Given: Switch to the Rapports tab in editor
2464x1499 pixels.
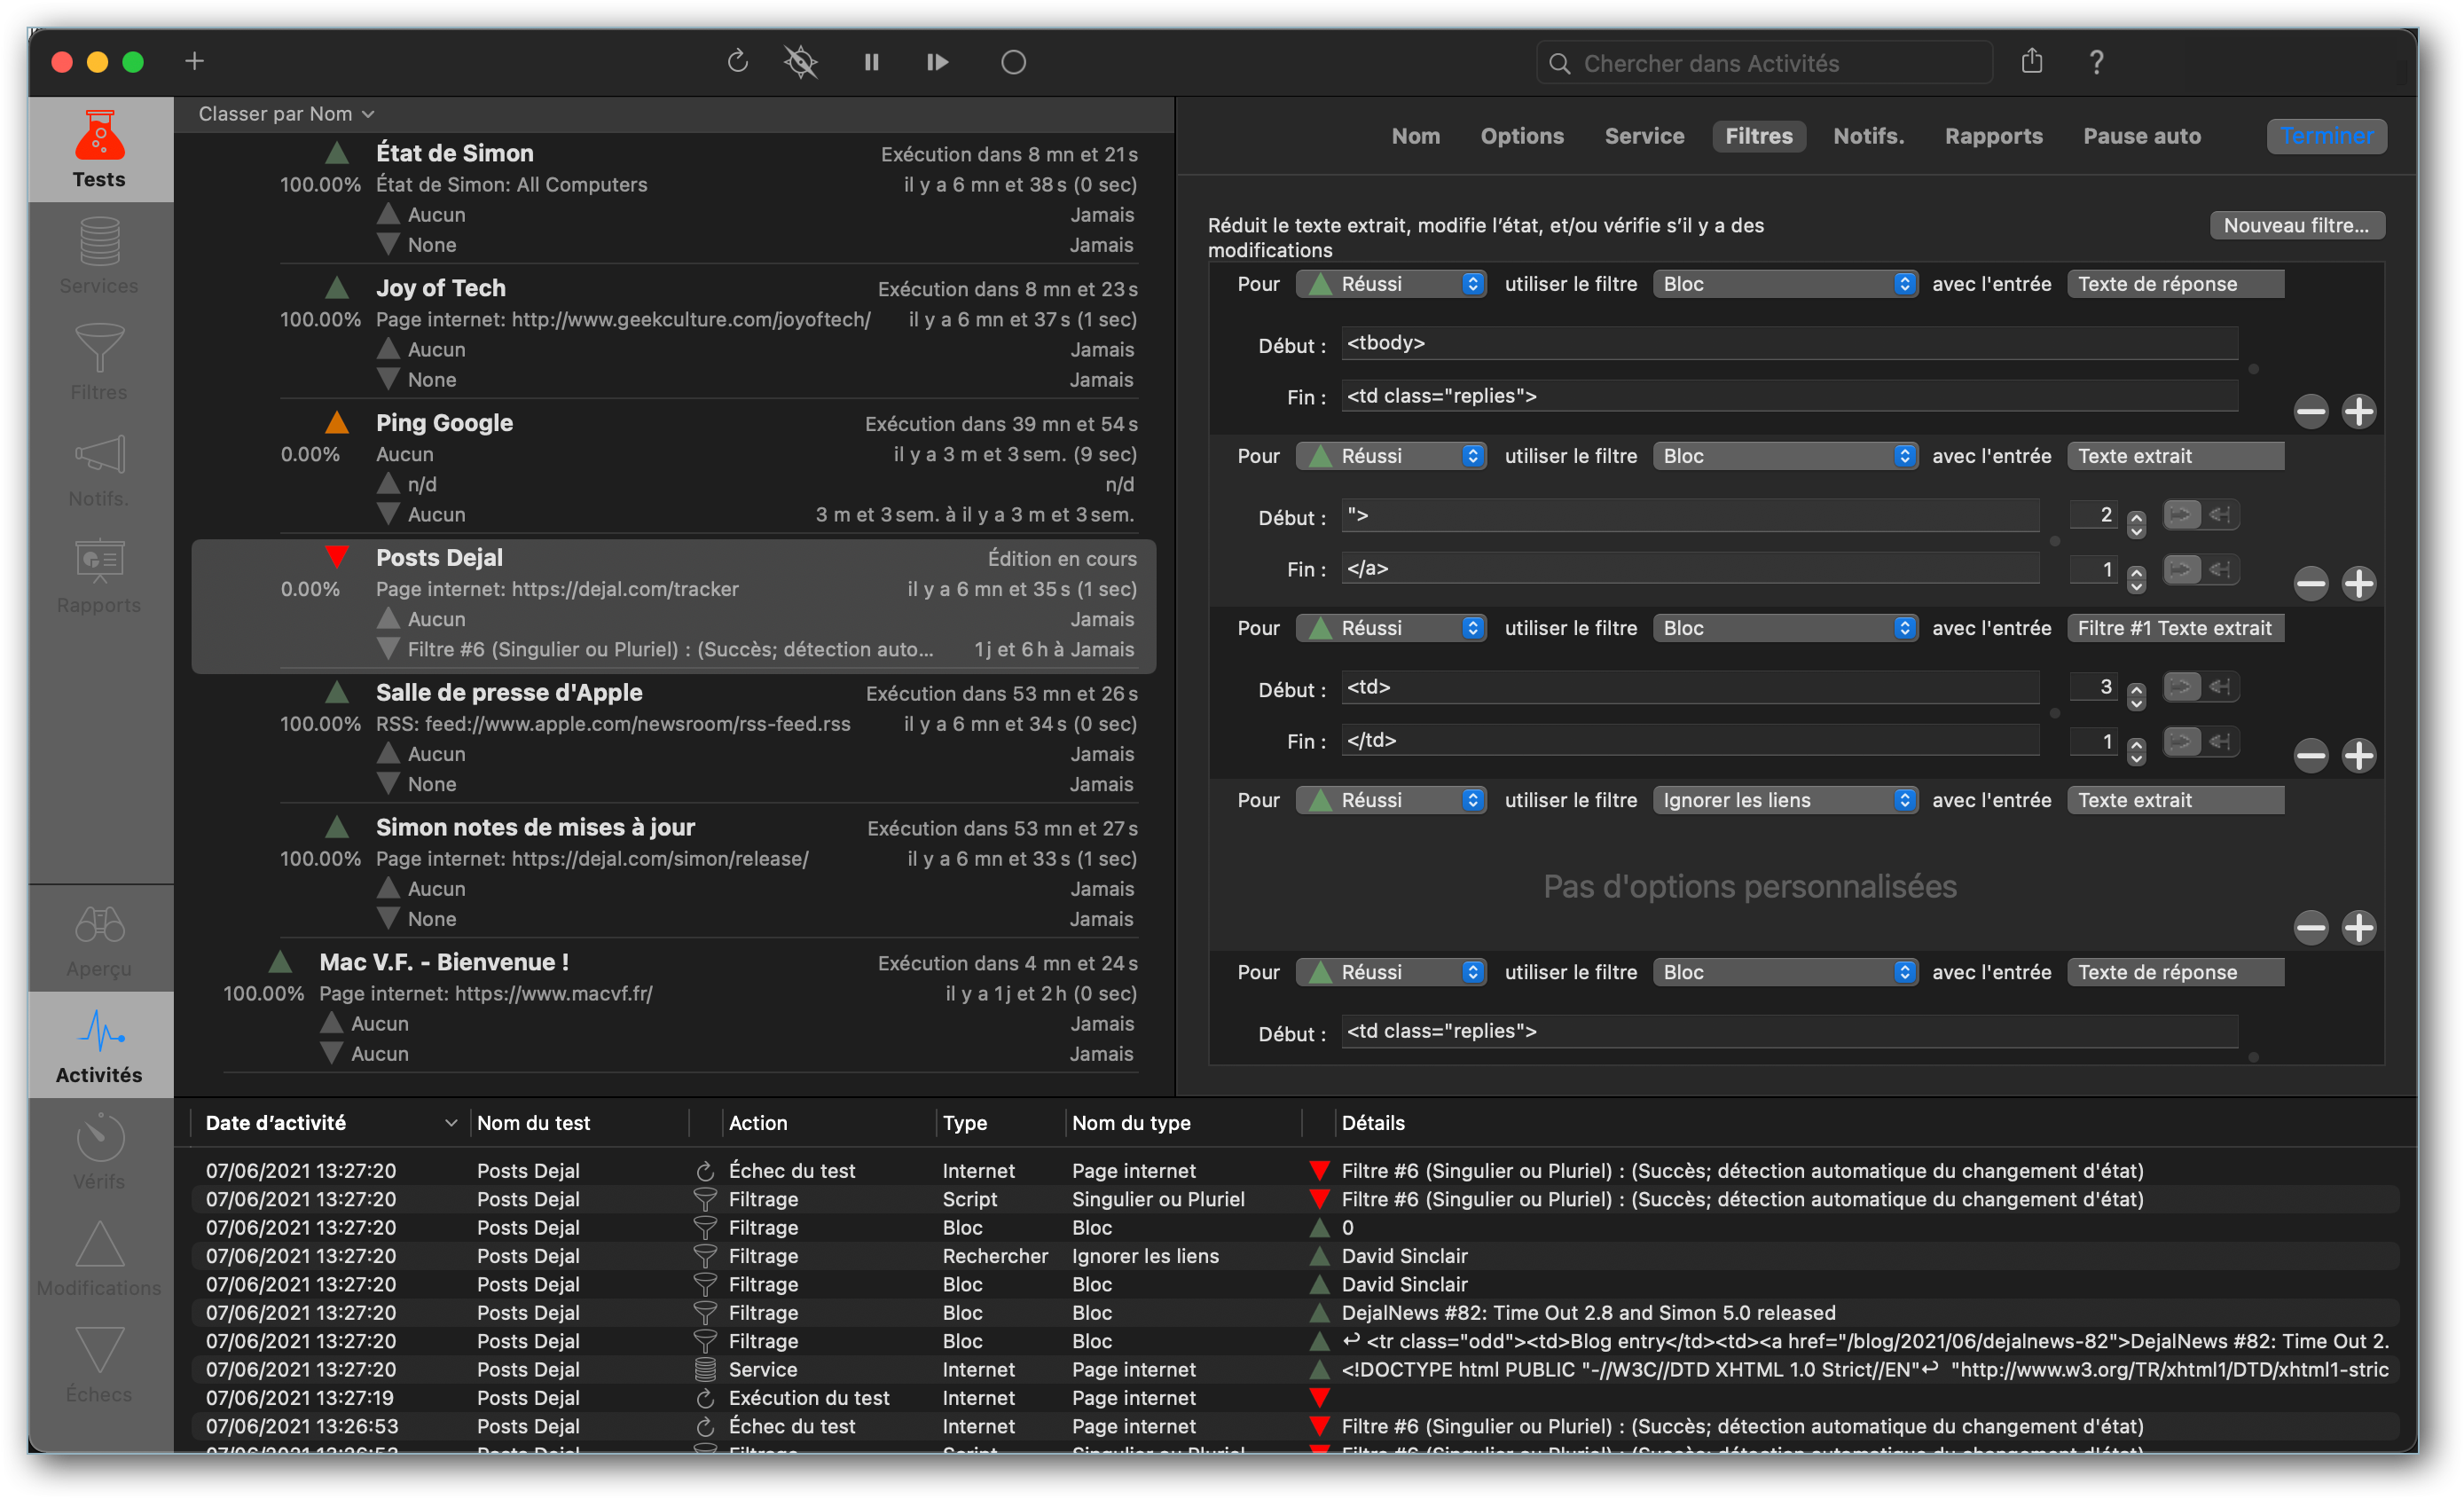Looking at the screenshot, I should tap(1993, 136).
